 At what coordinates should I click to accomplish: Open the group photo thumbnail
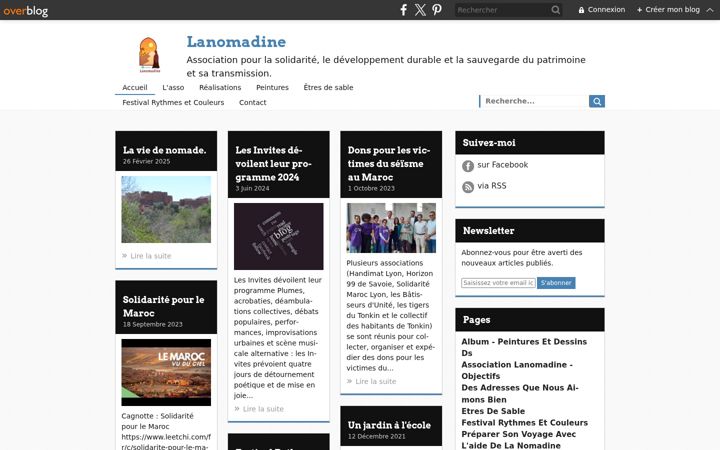pyautogui.click(x=391, y=228)
